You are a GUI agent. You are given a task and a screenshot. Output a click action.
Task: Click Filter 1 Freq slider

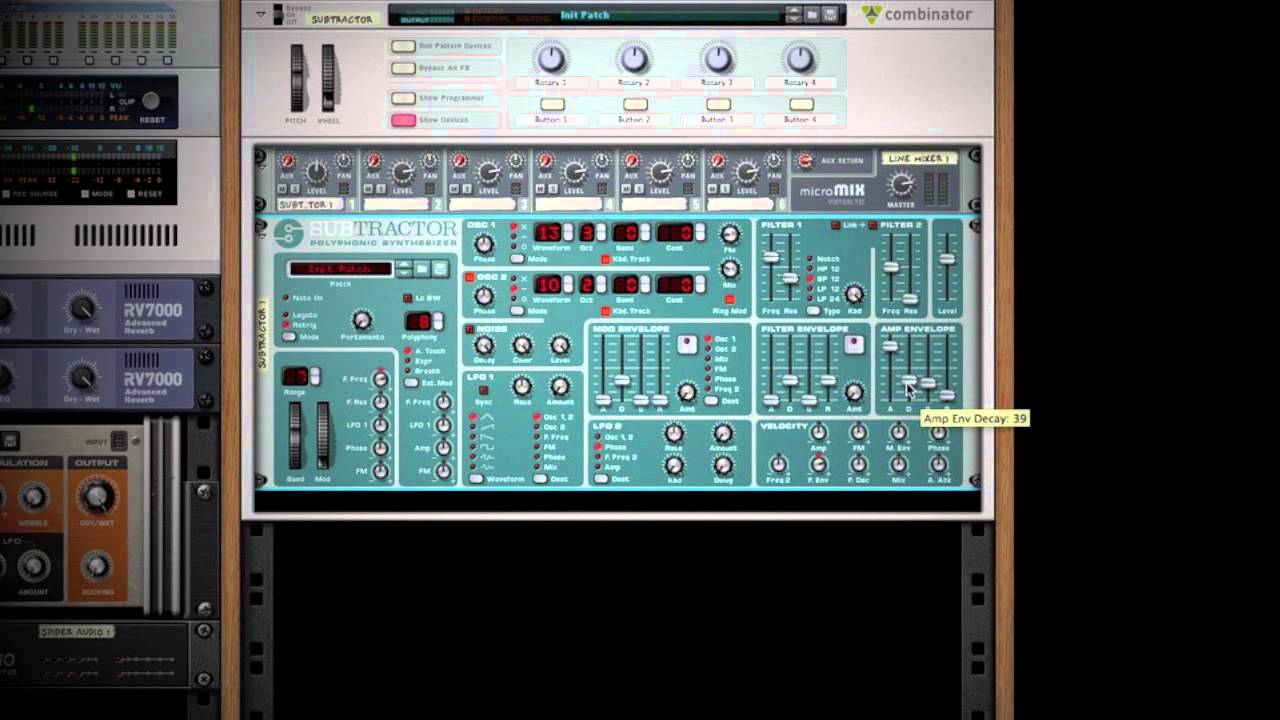coord(771,258)
